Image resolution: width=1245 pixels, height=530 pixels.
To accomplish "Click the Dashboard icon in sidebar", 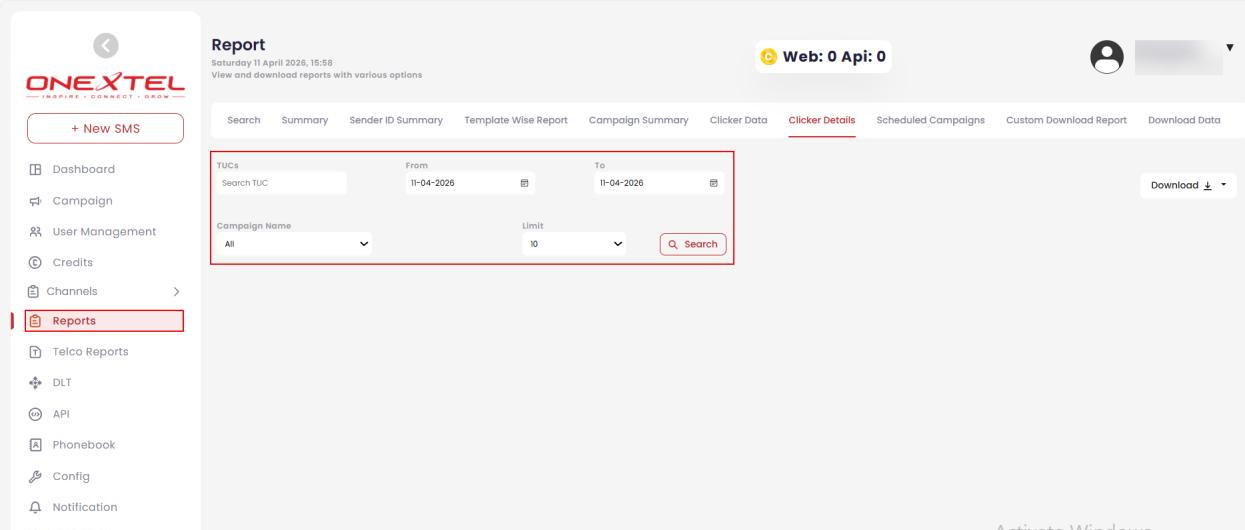I will [x=34, y=169].
